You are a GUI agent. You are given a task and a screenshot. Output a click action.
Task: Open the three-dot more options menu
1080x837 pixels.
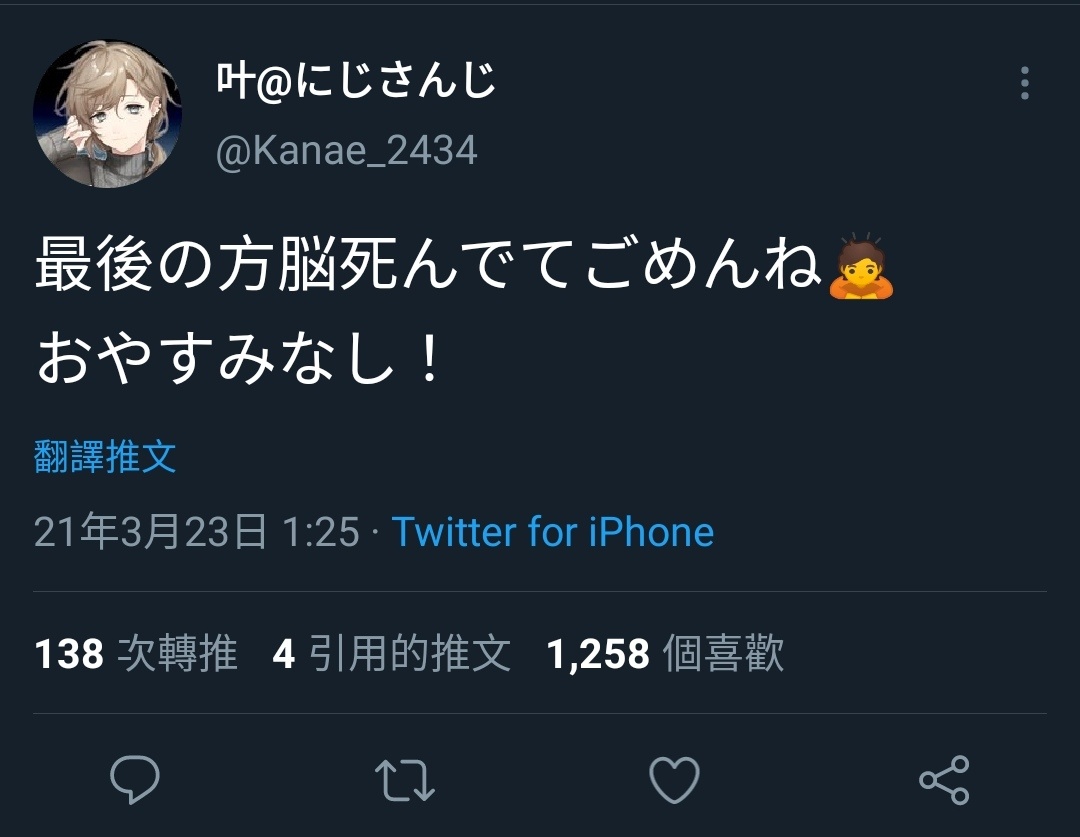tap(1025, 83)
